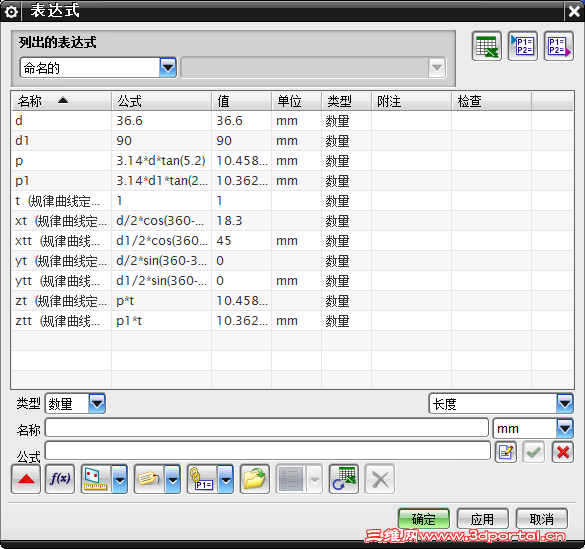Click the create interpart reference P1= icon

pos(202,479)
